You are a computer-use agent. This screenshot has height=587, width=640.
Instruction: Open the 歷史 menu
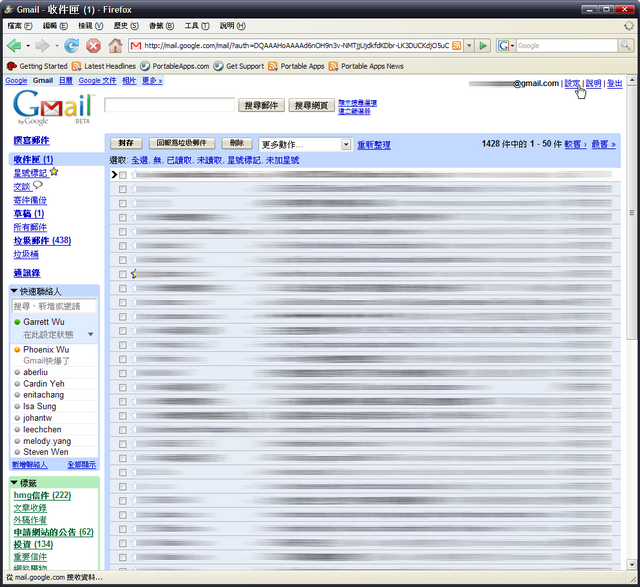tap(126, 26)
